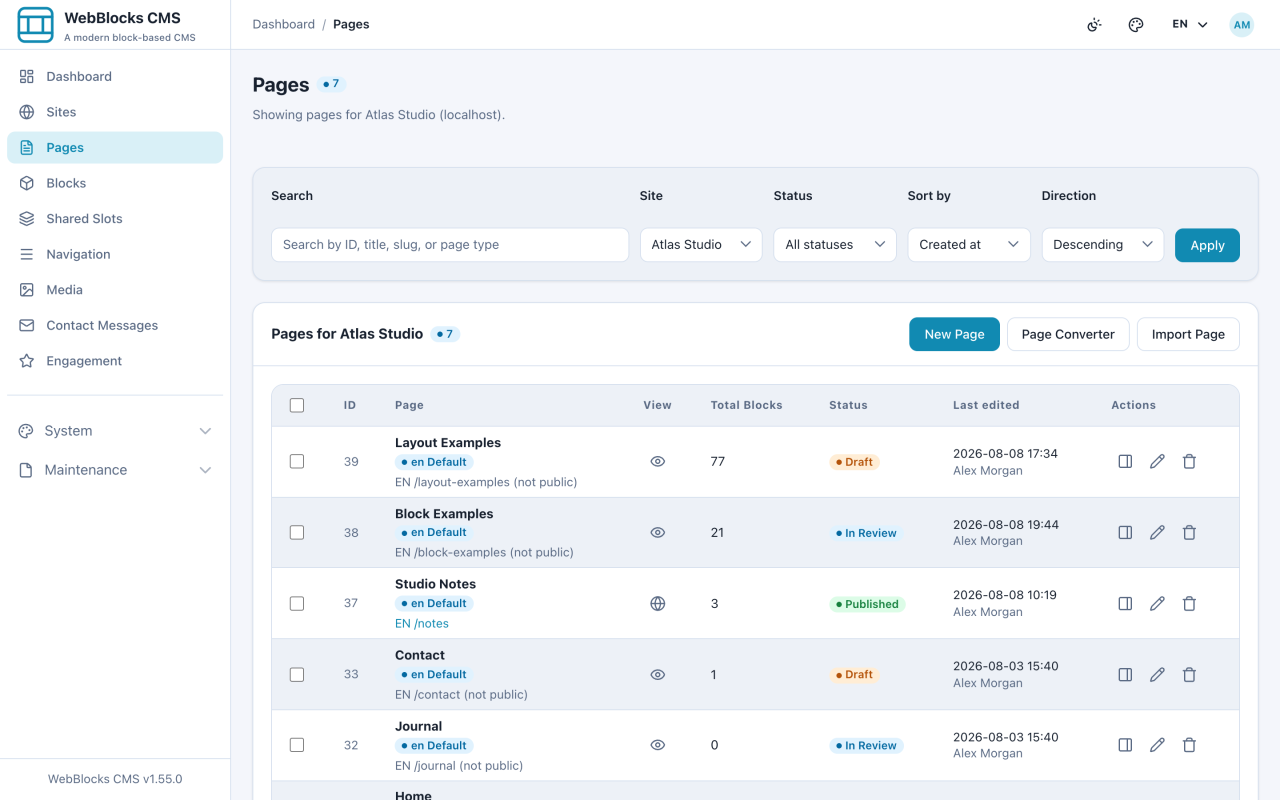Click the Apply filter button
The image size is (1280, 800).
[1207, 245]
